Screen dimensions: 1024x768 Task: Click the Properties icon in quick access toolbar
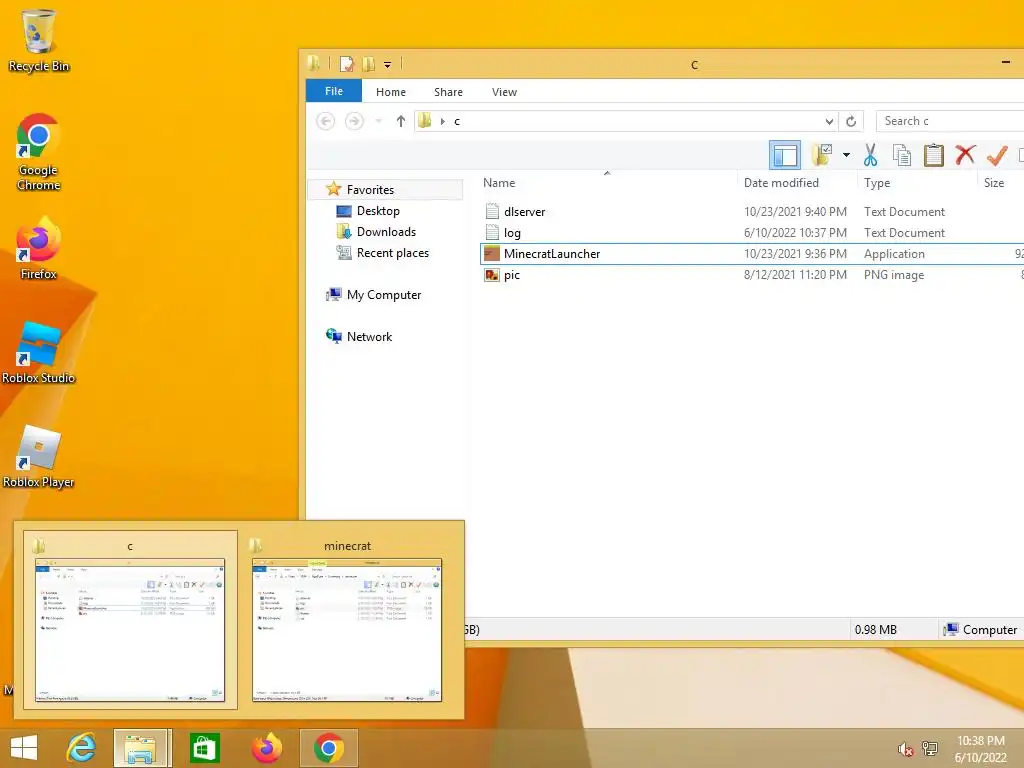click(347, 64)
